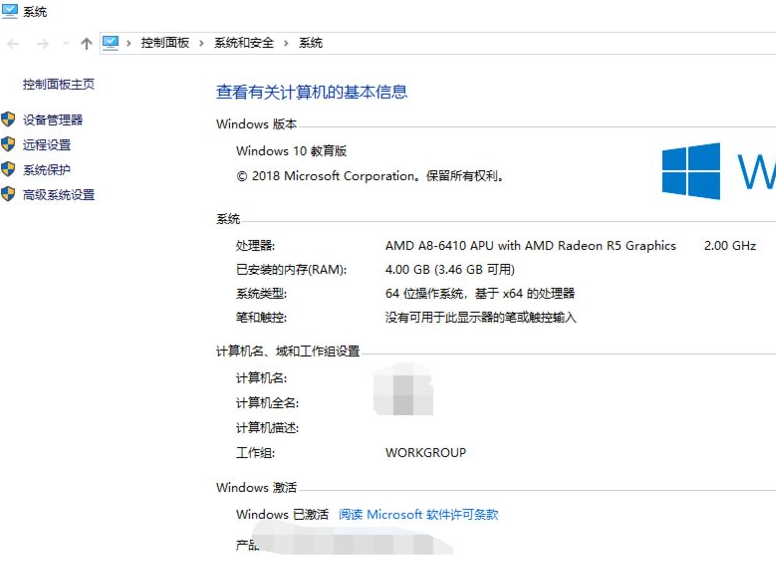Viewport: 776px width, 568px height.
Task: Click the forward navigation arrow
Action: [x=42, y=43]
